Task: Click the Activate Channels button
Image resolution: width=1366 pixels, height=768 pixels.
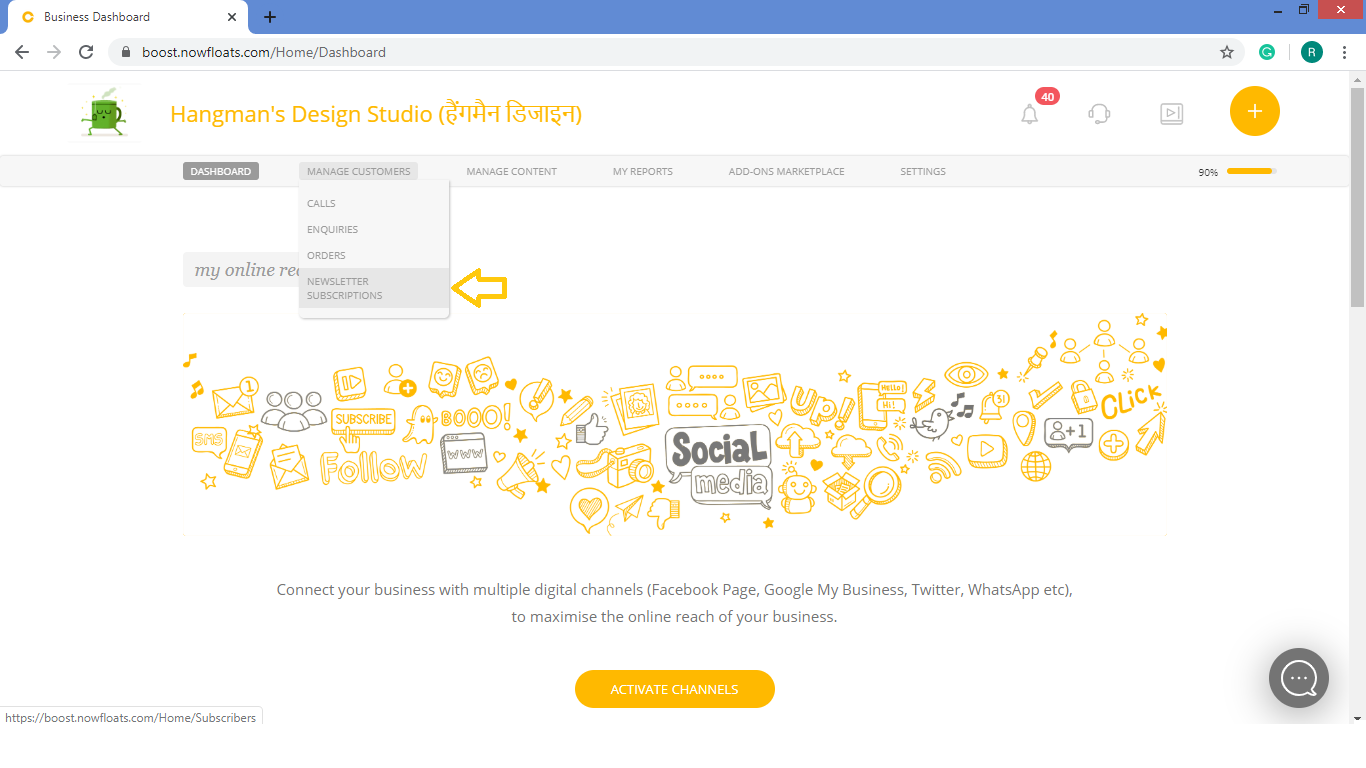Action: pos(675,689)
